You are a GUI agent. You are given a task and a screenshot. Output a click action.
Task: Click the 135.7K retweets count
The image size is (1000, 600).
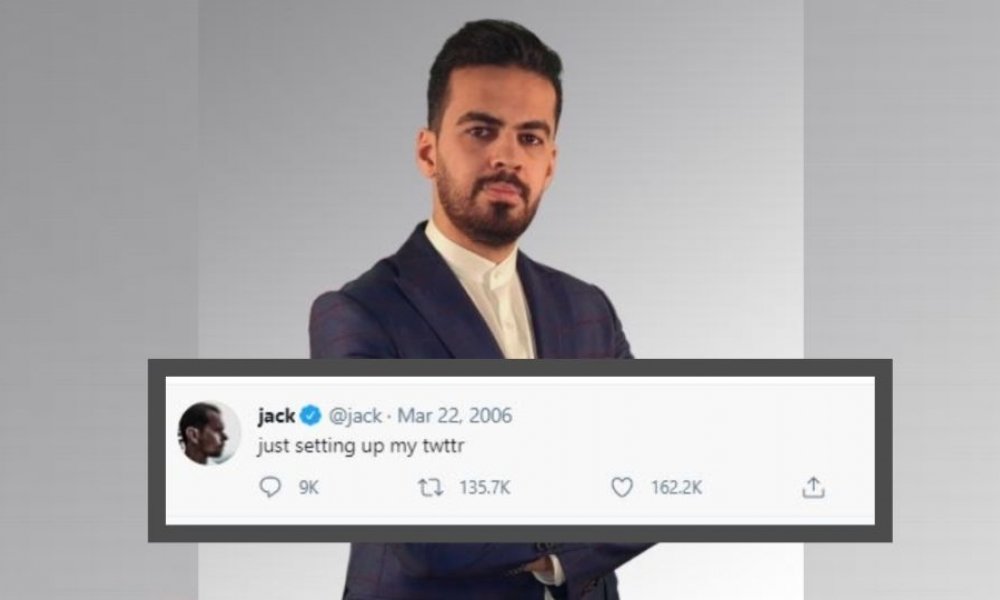pos(485,488)
